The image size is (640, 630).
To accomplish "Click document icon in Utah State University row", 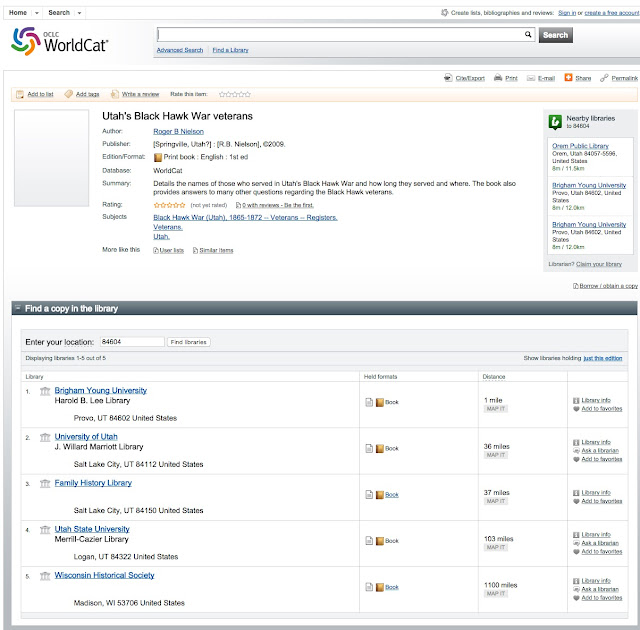I will point(369,541).
